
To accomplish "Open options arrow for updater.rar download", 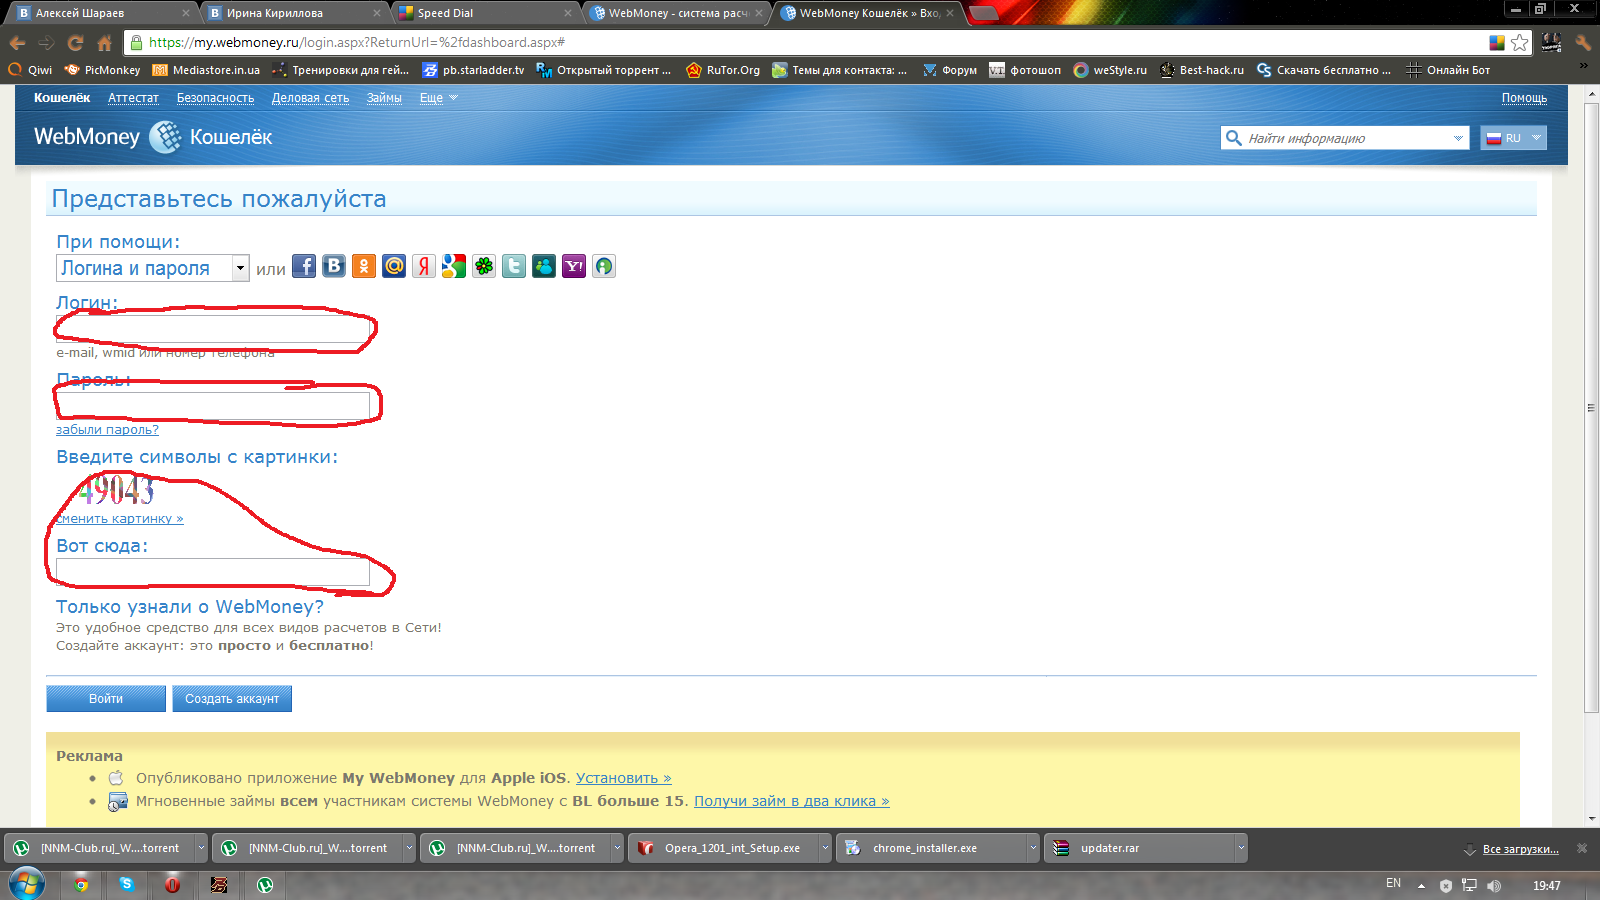I will tap(1241, 848).
